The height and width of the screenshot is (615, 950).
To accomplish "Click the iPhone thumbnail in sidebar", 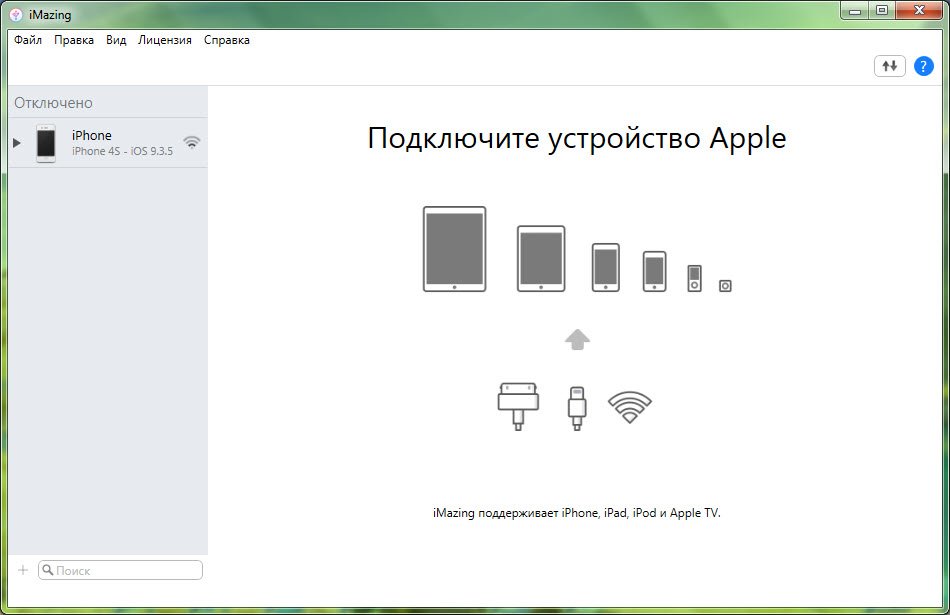I will (x=45, y=143).
